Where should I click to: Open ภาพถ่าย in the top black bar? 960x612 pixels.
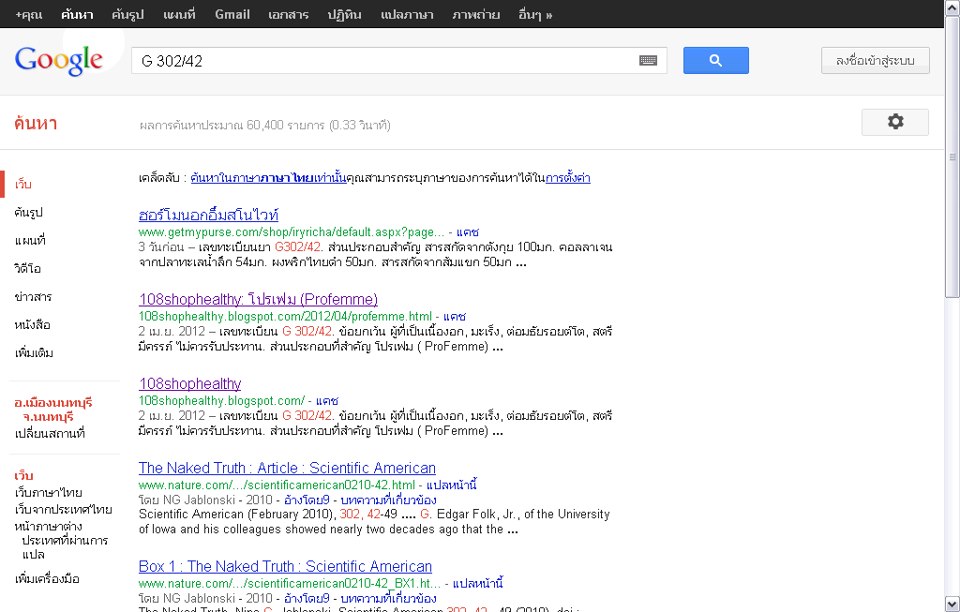[x=476, y=15]
